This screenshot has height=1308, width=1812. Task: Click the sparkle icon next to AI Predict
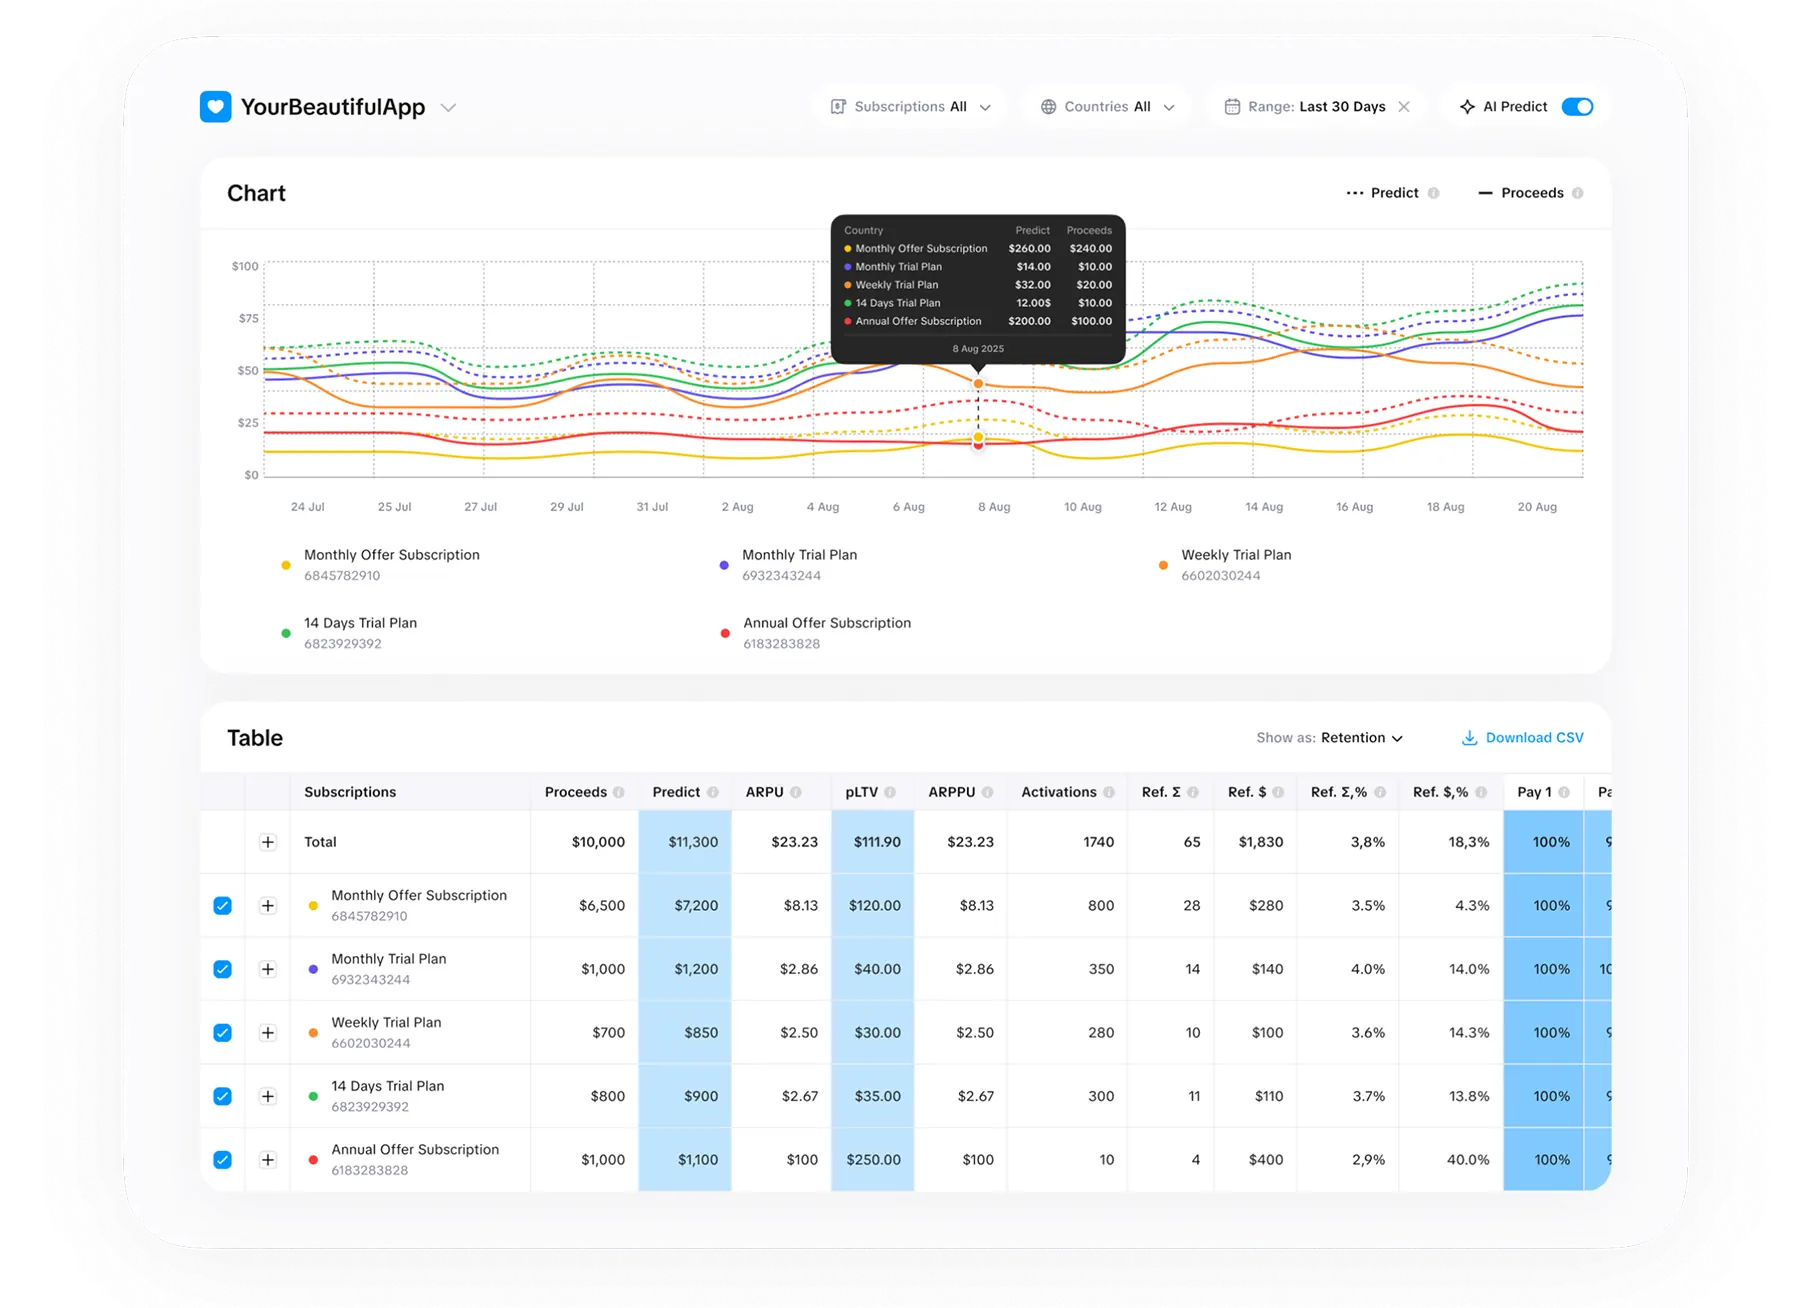pyautogui.click(x=1468, y=106)
